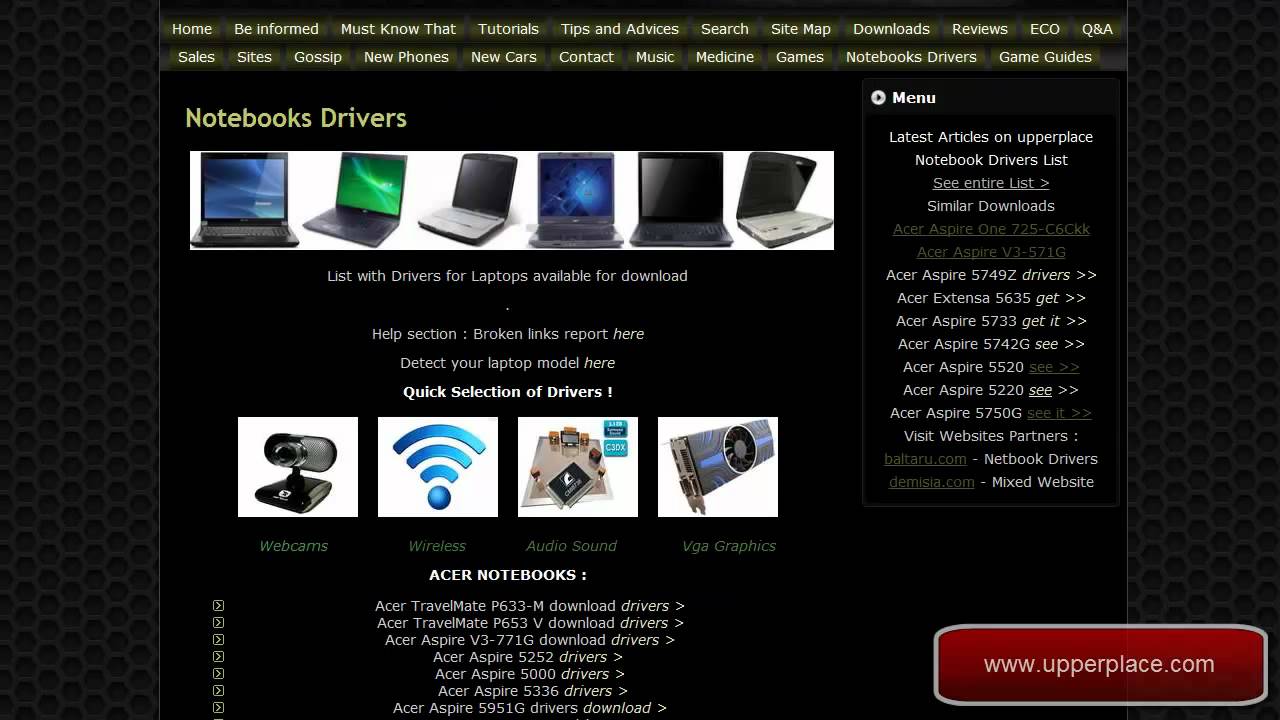Image resolution: width=1280 pixels, height=720 pixels.
Task: Open the Sales menu item
Action: pos(196,57)
